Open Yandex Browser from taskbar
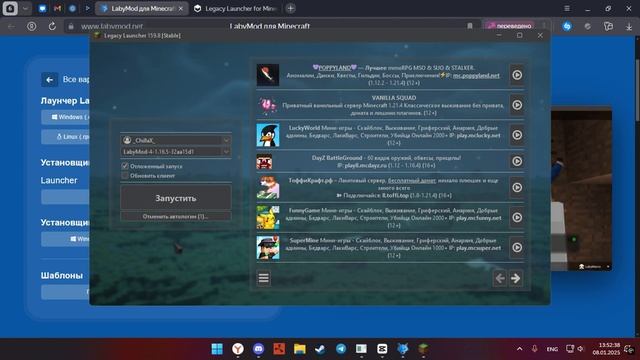Screen dimensions: 640x360 238,349
